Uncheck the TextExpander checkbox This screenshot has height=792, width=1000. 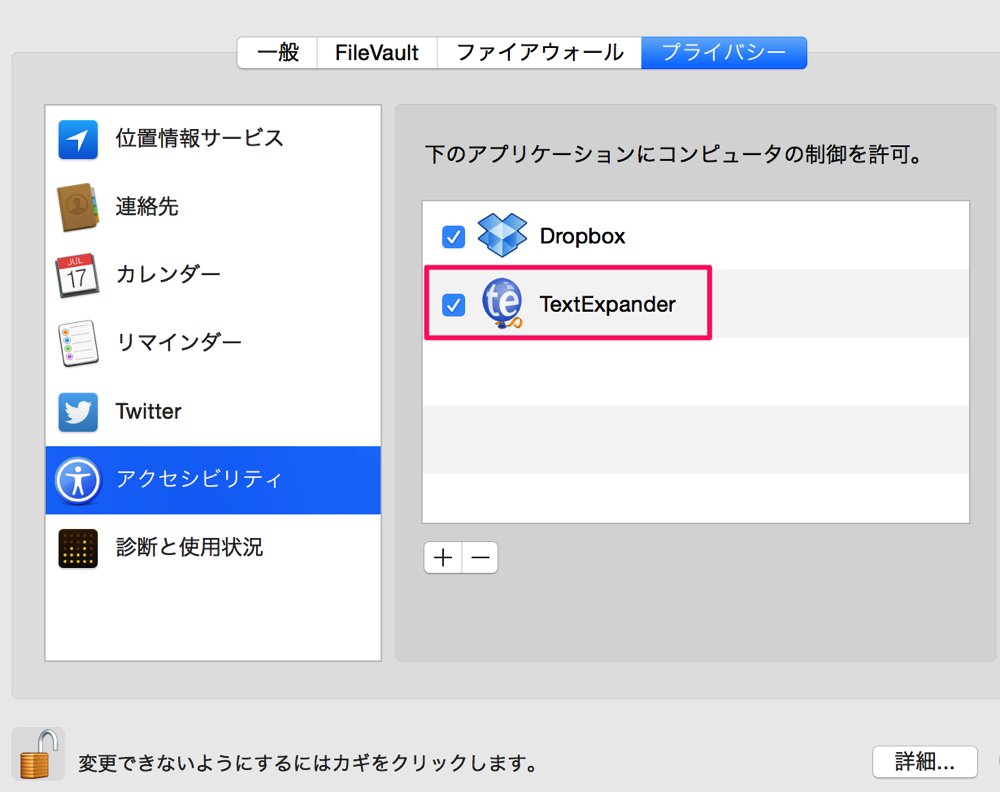(x=453, y=305)
